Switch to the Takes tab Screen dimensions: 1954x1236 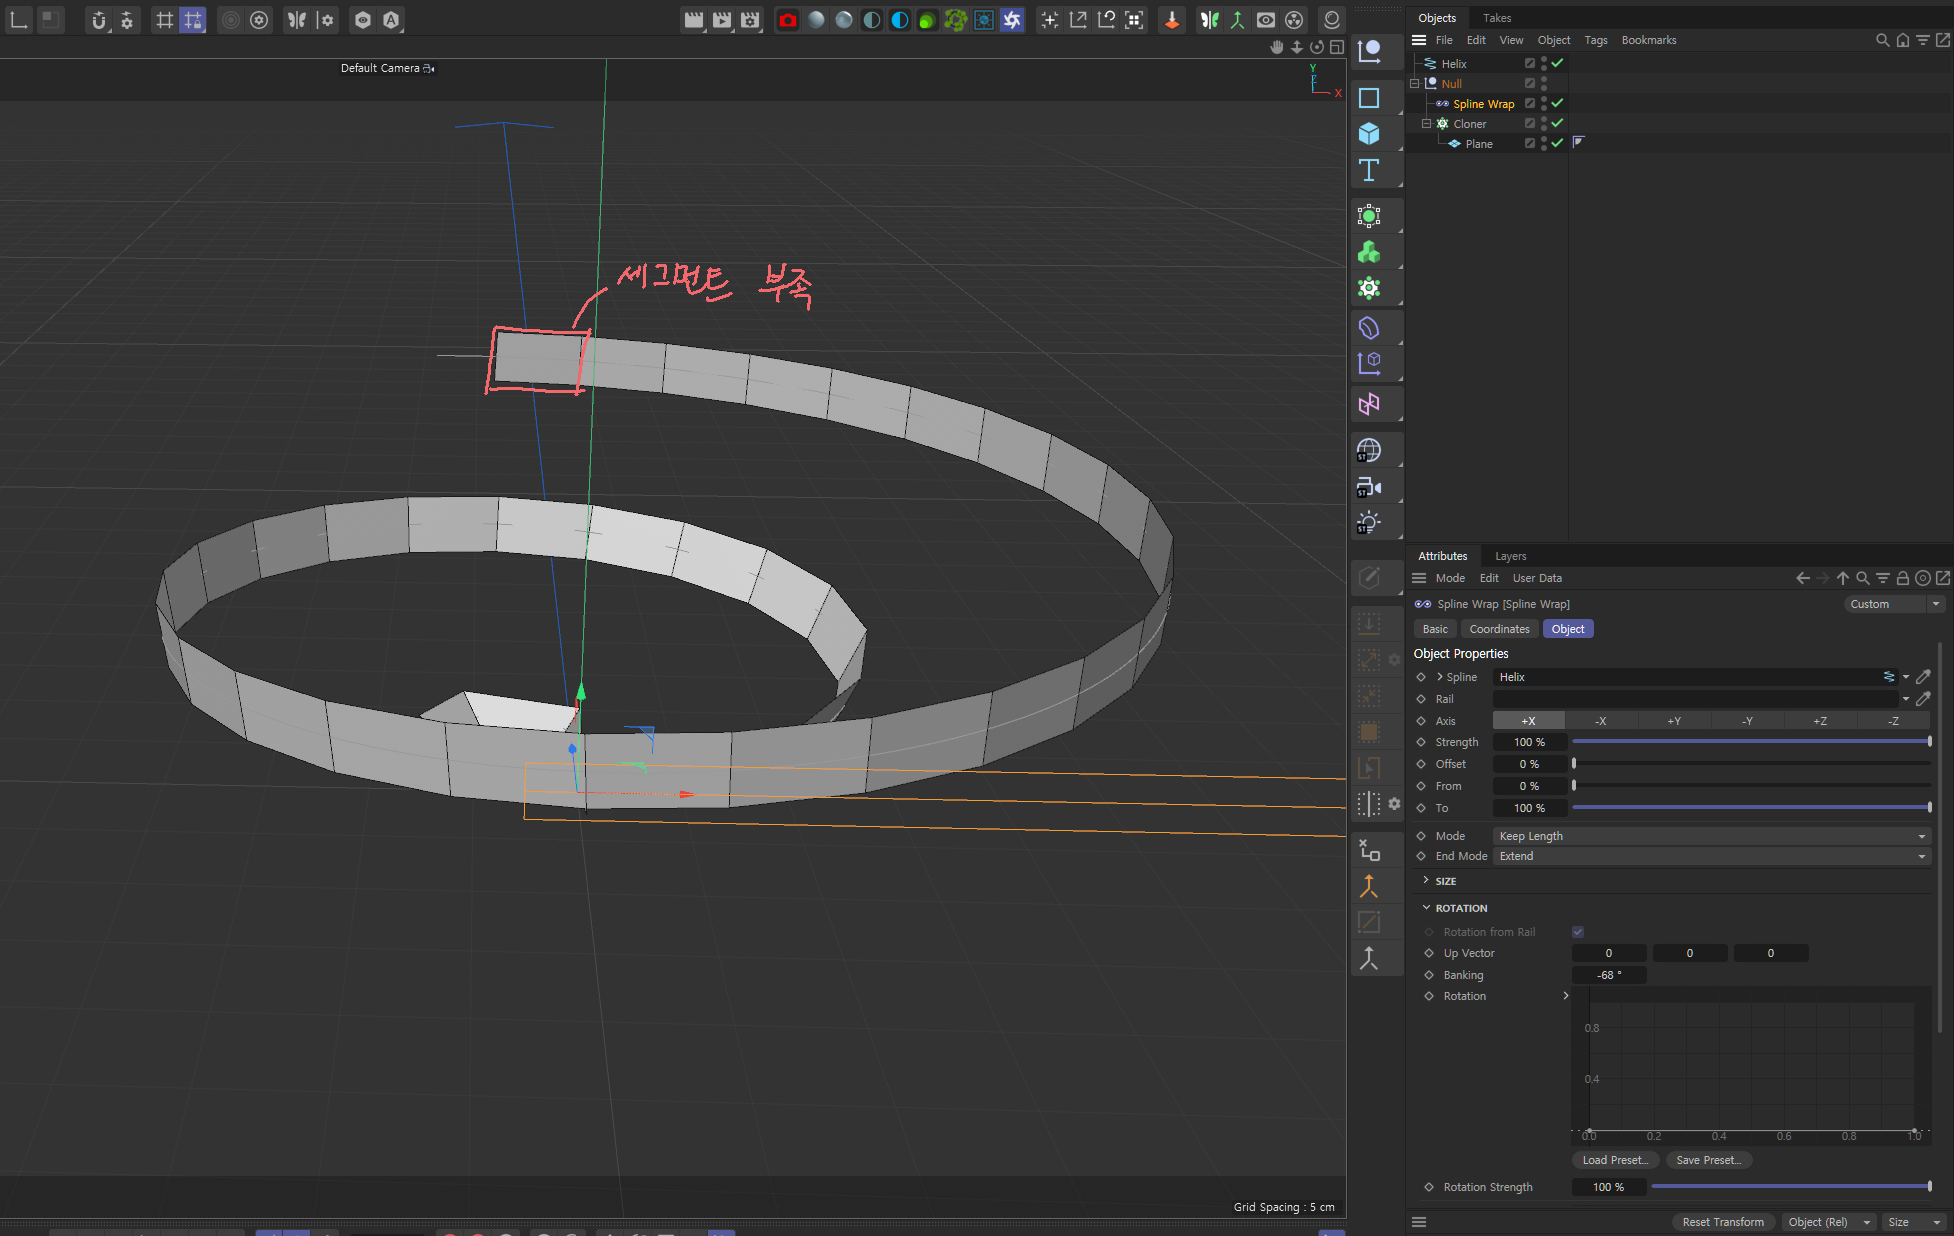(x=1497, y=18)
